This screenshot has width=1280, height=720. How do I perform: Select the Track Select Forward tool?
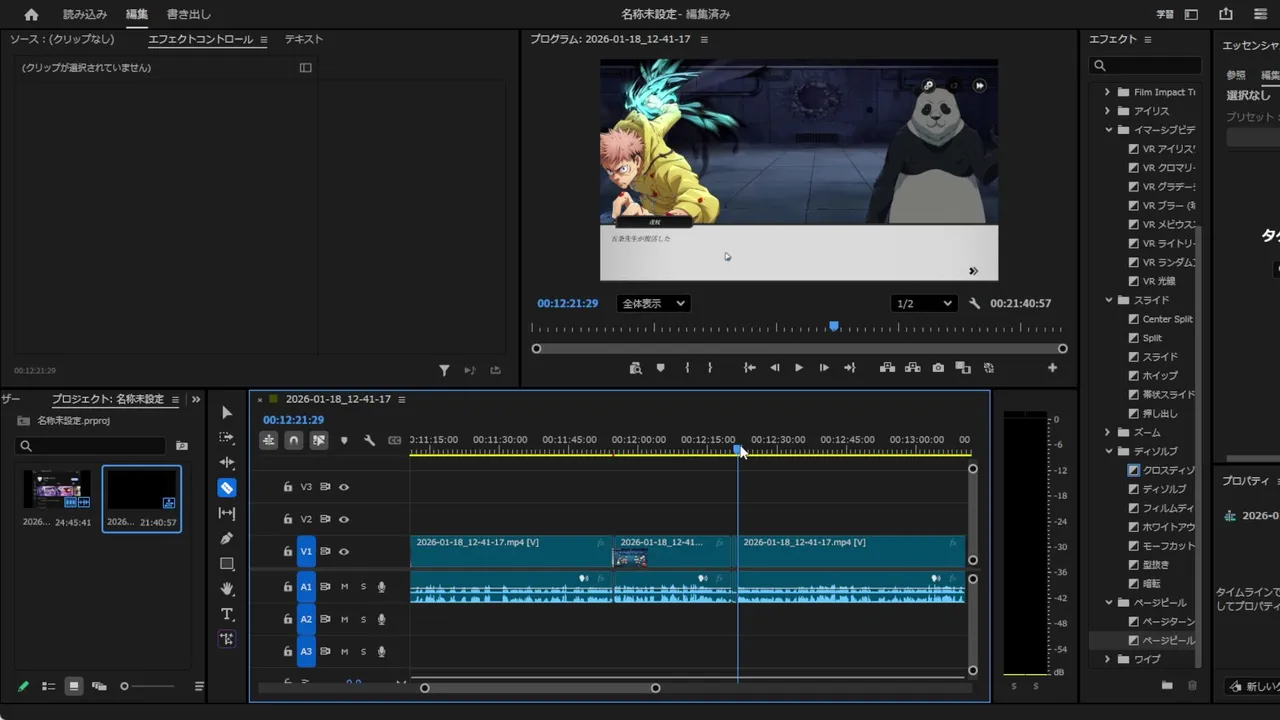point(227,437)
